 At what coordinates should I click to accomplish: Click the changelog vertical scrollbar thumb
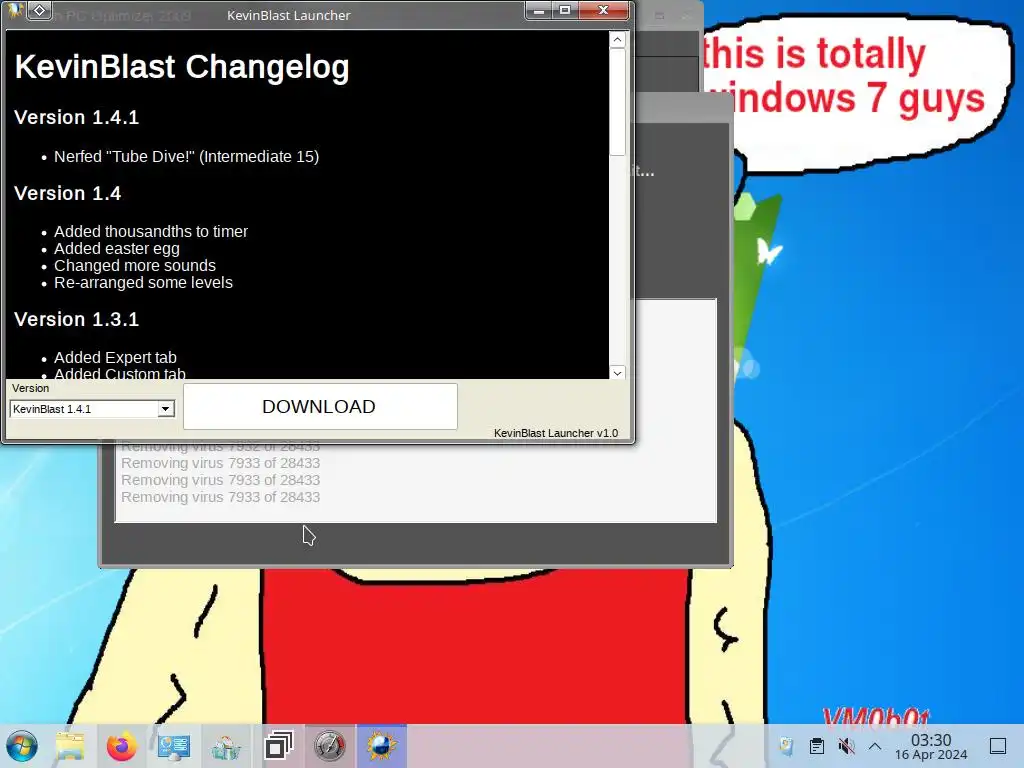pos(617,102)
